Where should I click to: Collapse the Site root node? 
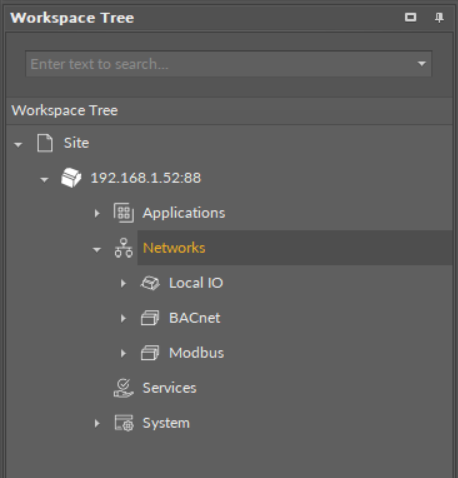pos(18,145)
